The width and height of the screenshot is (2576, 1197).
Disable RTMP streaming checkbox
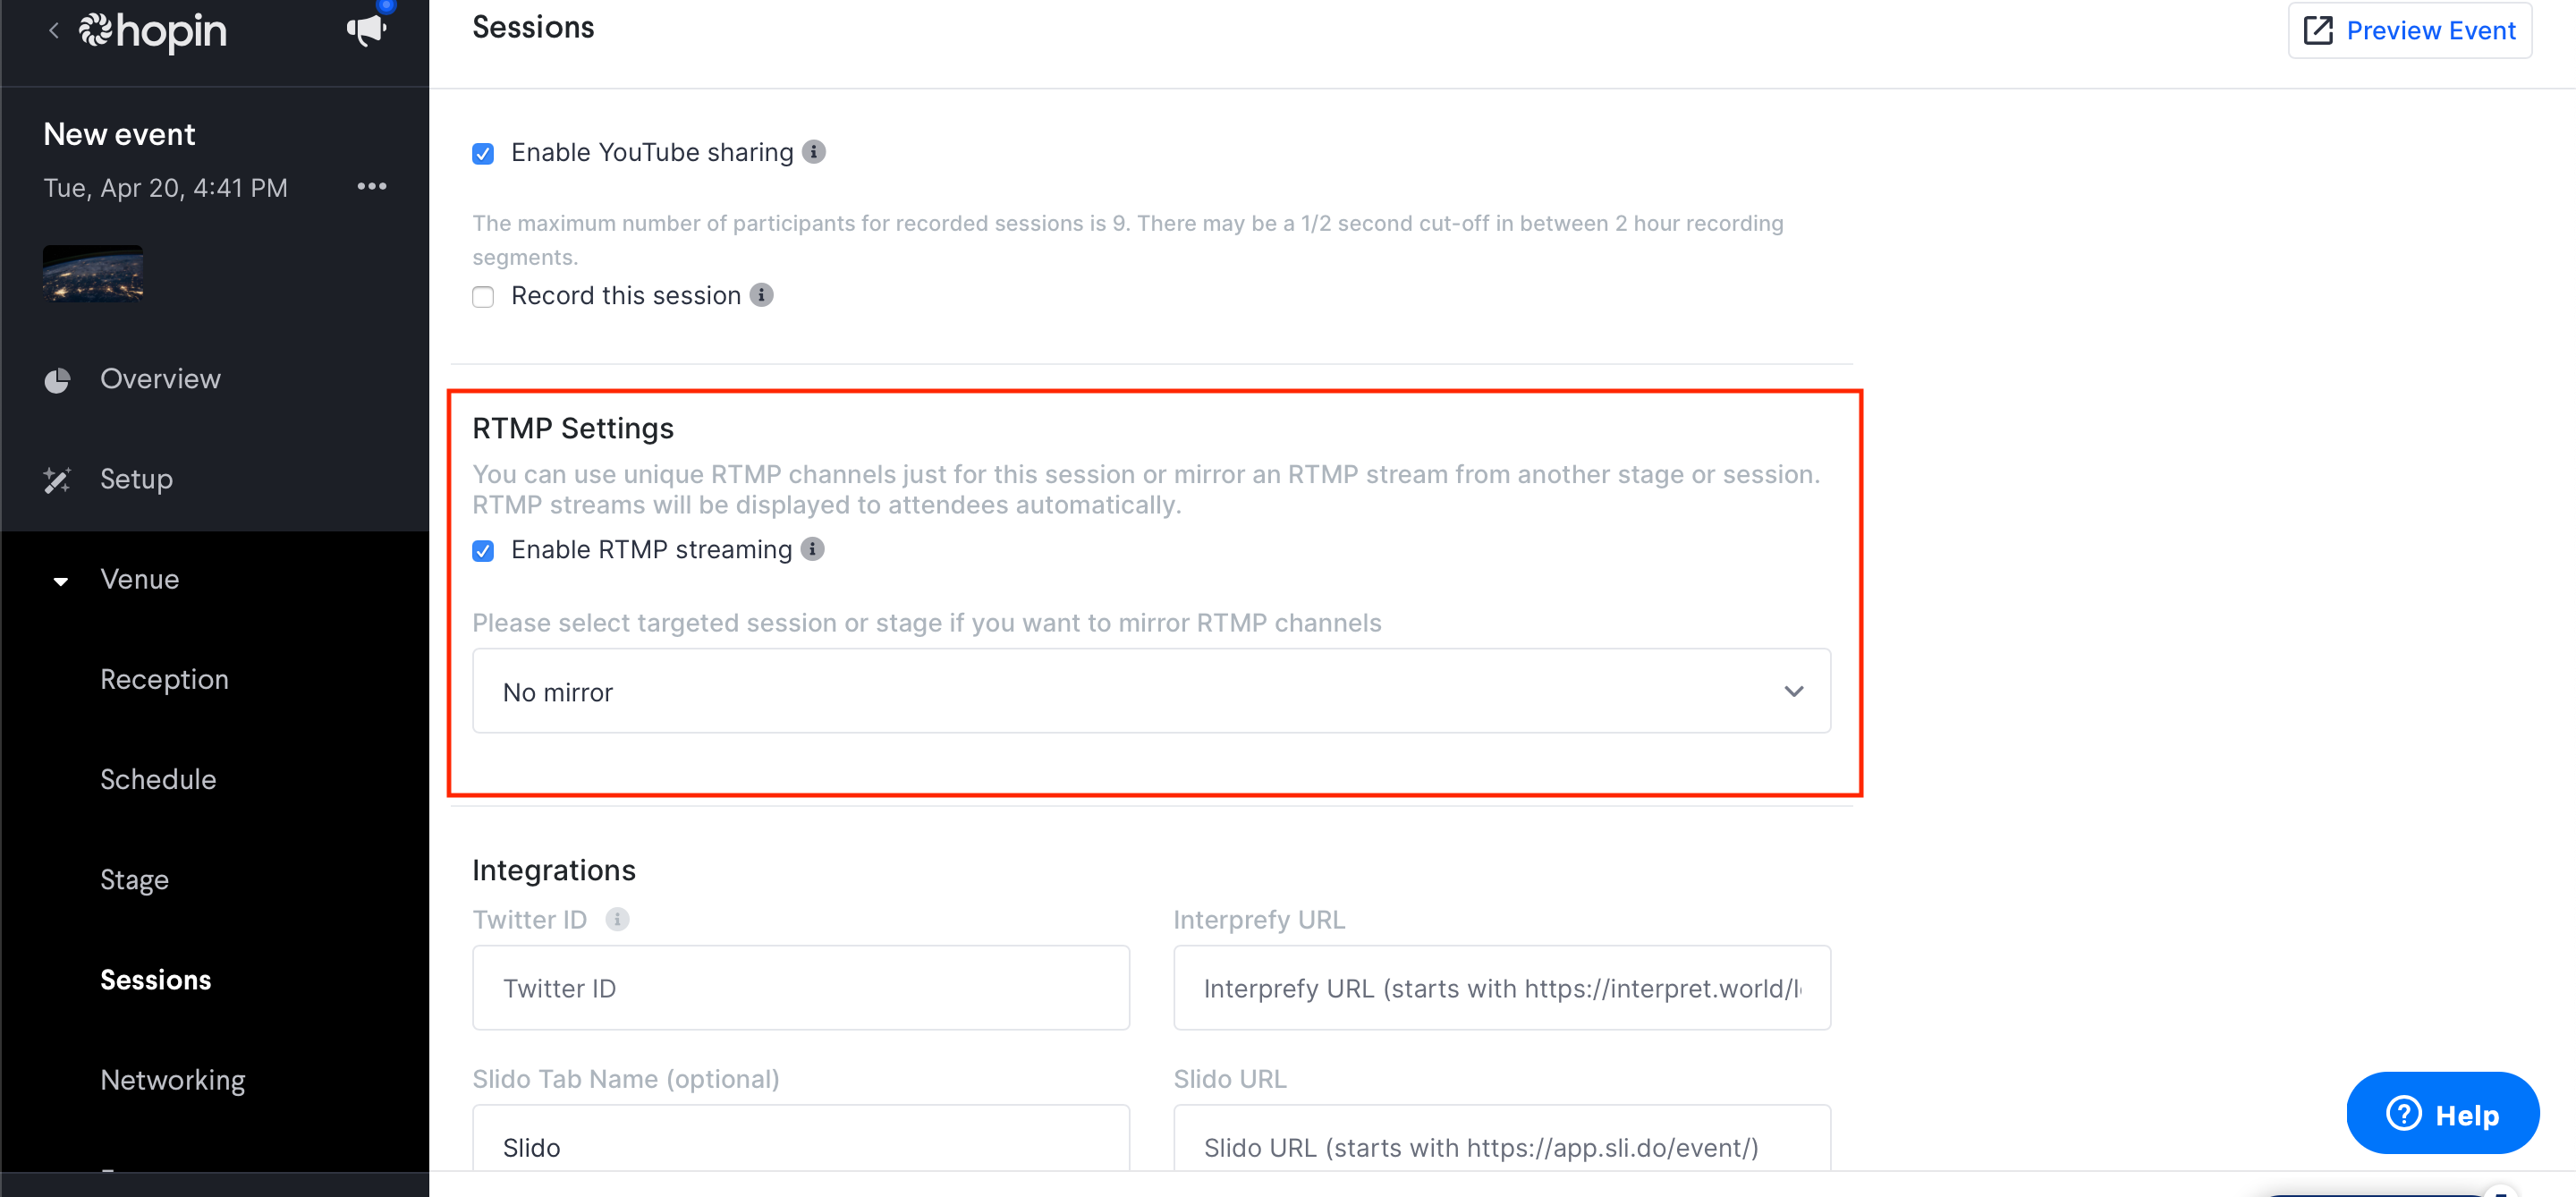click(x=483, y=551)
